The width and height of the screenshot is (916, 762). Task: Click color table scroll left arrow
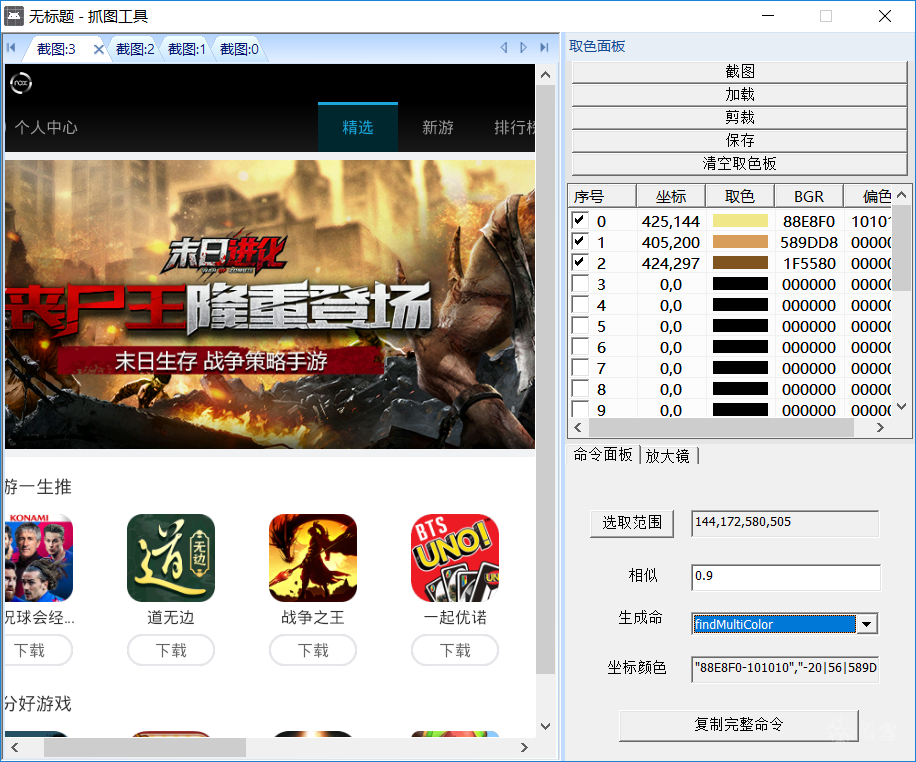pos(578,428)
